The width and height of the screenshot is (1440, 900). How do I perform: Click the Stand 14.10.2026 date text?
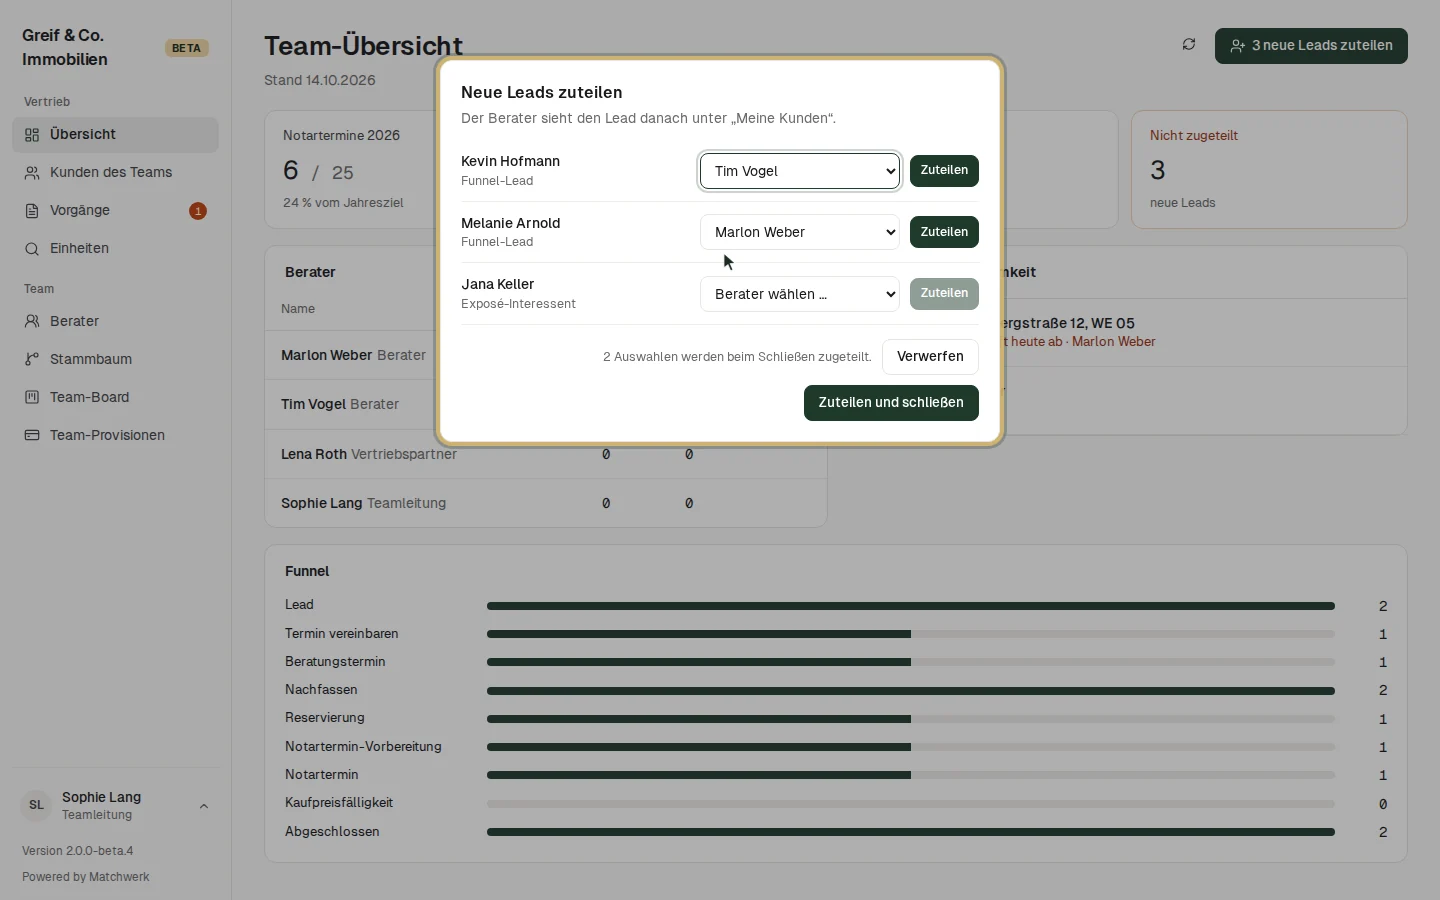point(320,81)
